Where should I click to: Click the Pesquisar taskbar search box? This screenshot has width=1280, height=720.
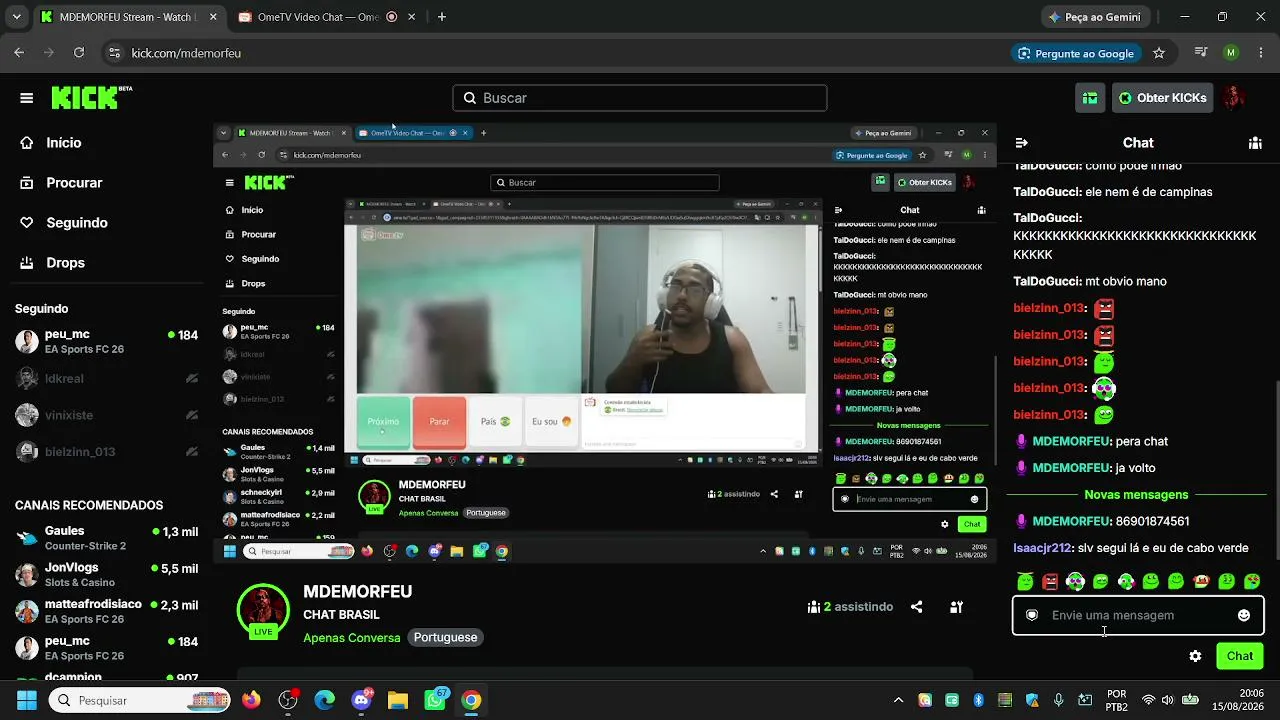140,701
